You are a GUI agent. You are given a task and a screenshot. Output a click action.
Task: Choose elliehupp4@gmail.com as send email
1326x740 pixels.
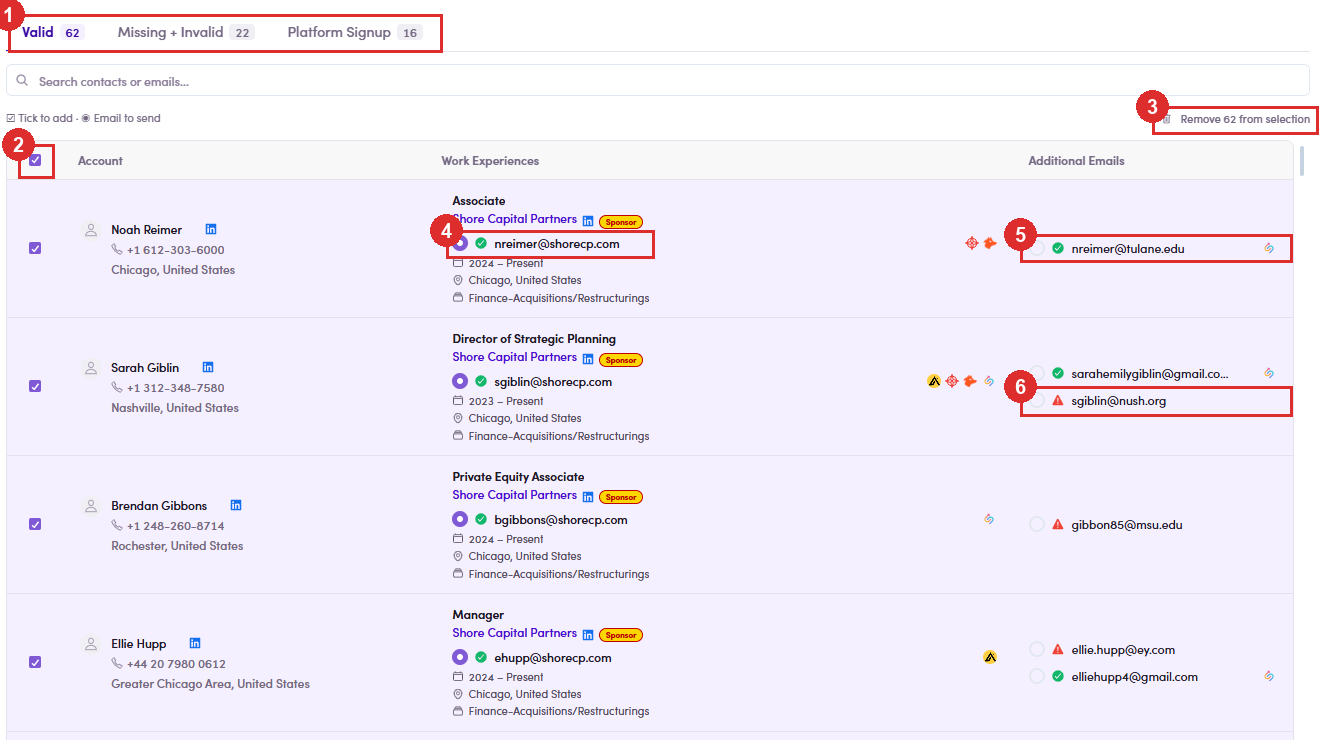[1037, 676]
